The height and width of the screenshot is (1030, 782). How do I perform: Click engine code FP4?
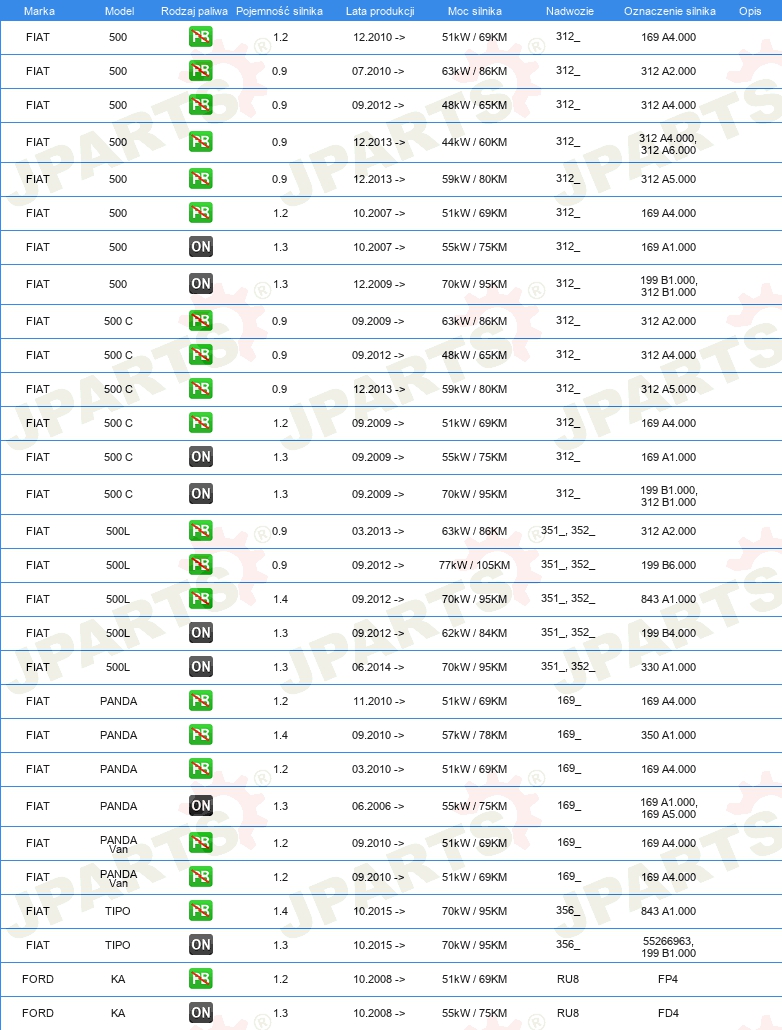[x=668, y=979]
